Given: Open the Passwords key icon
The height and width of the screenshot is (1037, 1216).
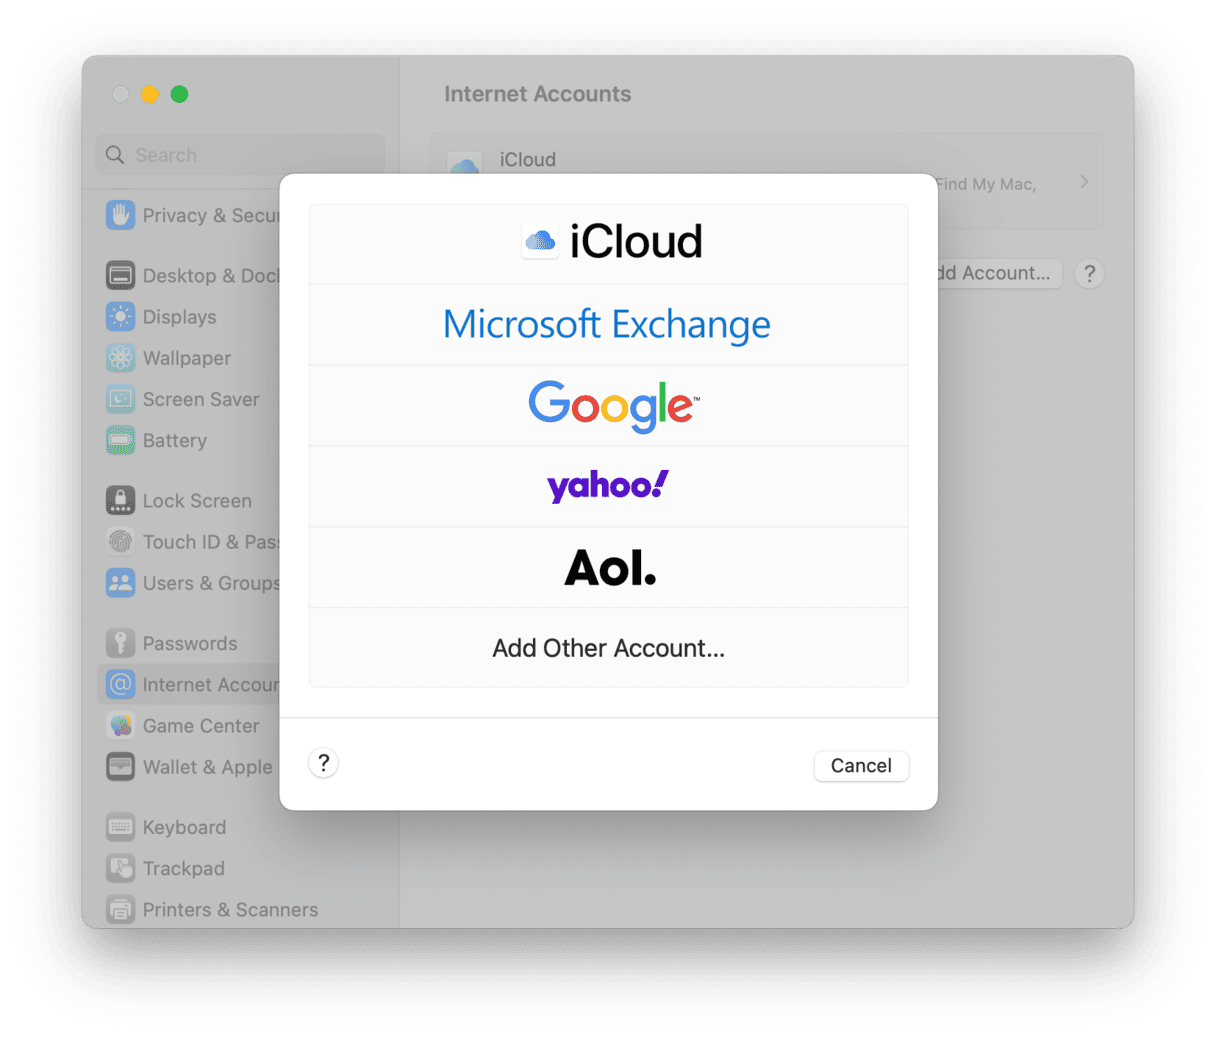Looking at the screenshot, I should 121,643.
